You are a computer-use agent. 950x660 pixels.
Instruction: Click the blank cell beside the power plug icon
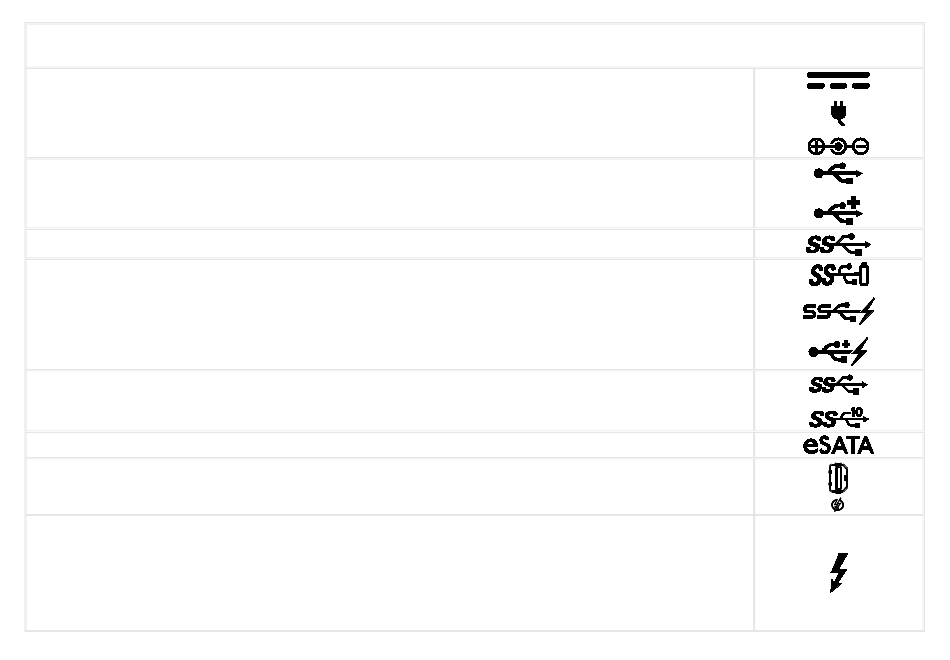click(390, 113)
